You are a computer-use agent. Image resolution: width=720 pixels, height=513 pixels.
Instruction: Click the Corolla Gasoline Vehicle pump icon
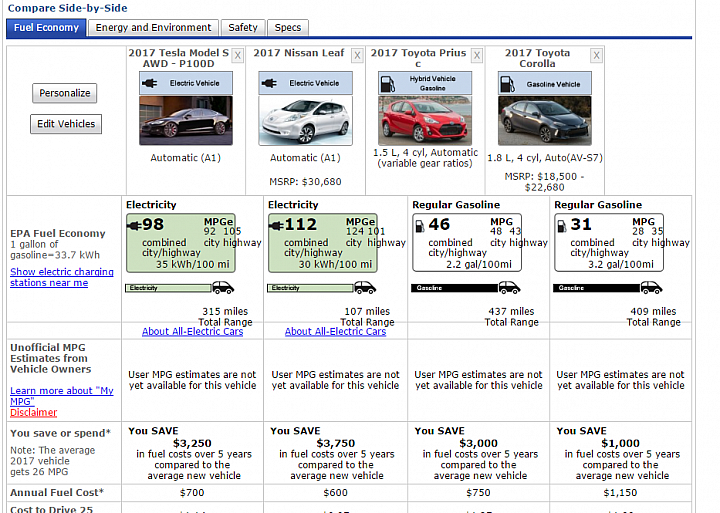[508, 84]
